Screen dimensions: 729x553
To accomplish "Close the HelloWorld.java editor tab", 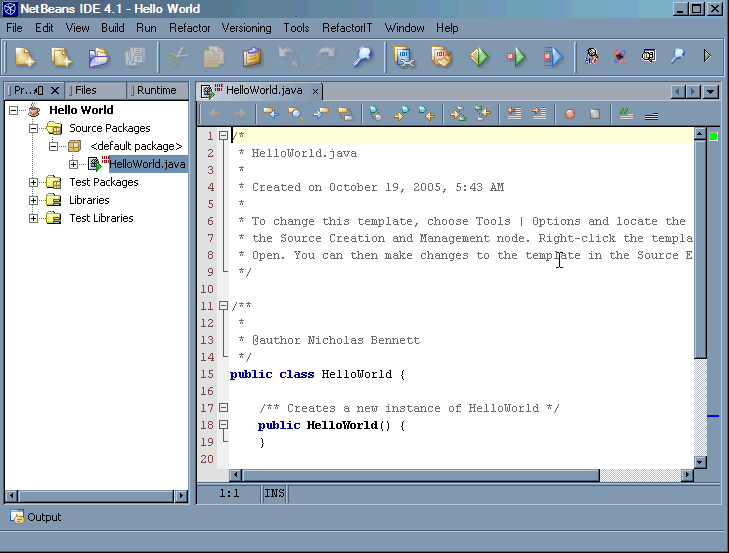I will tap(315, 92).
